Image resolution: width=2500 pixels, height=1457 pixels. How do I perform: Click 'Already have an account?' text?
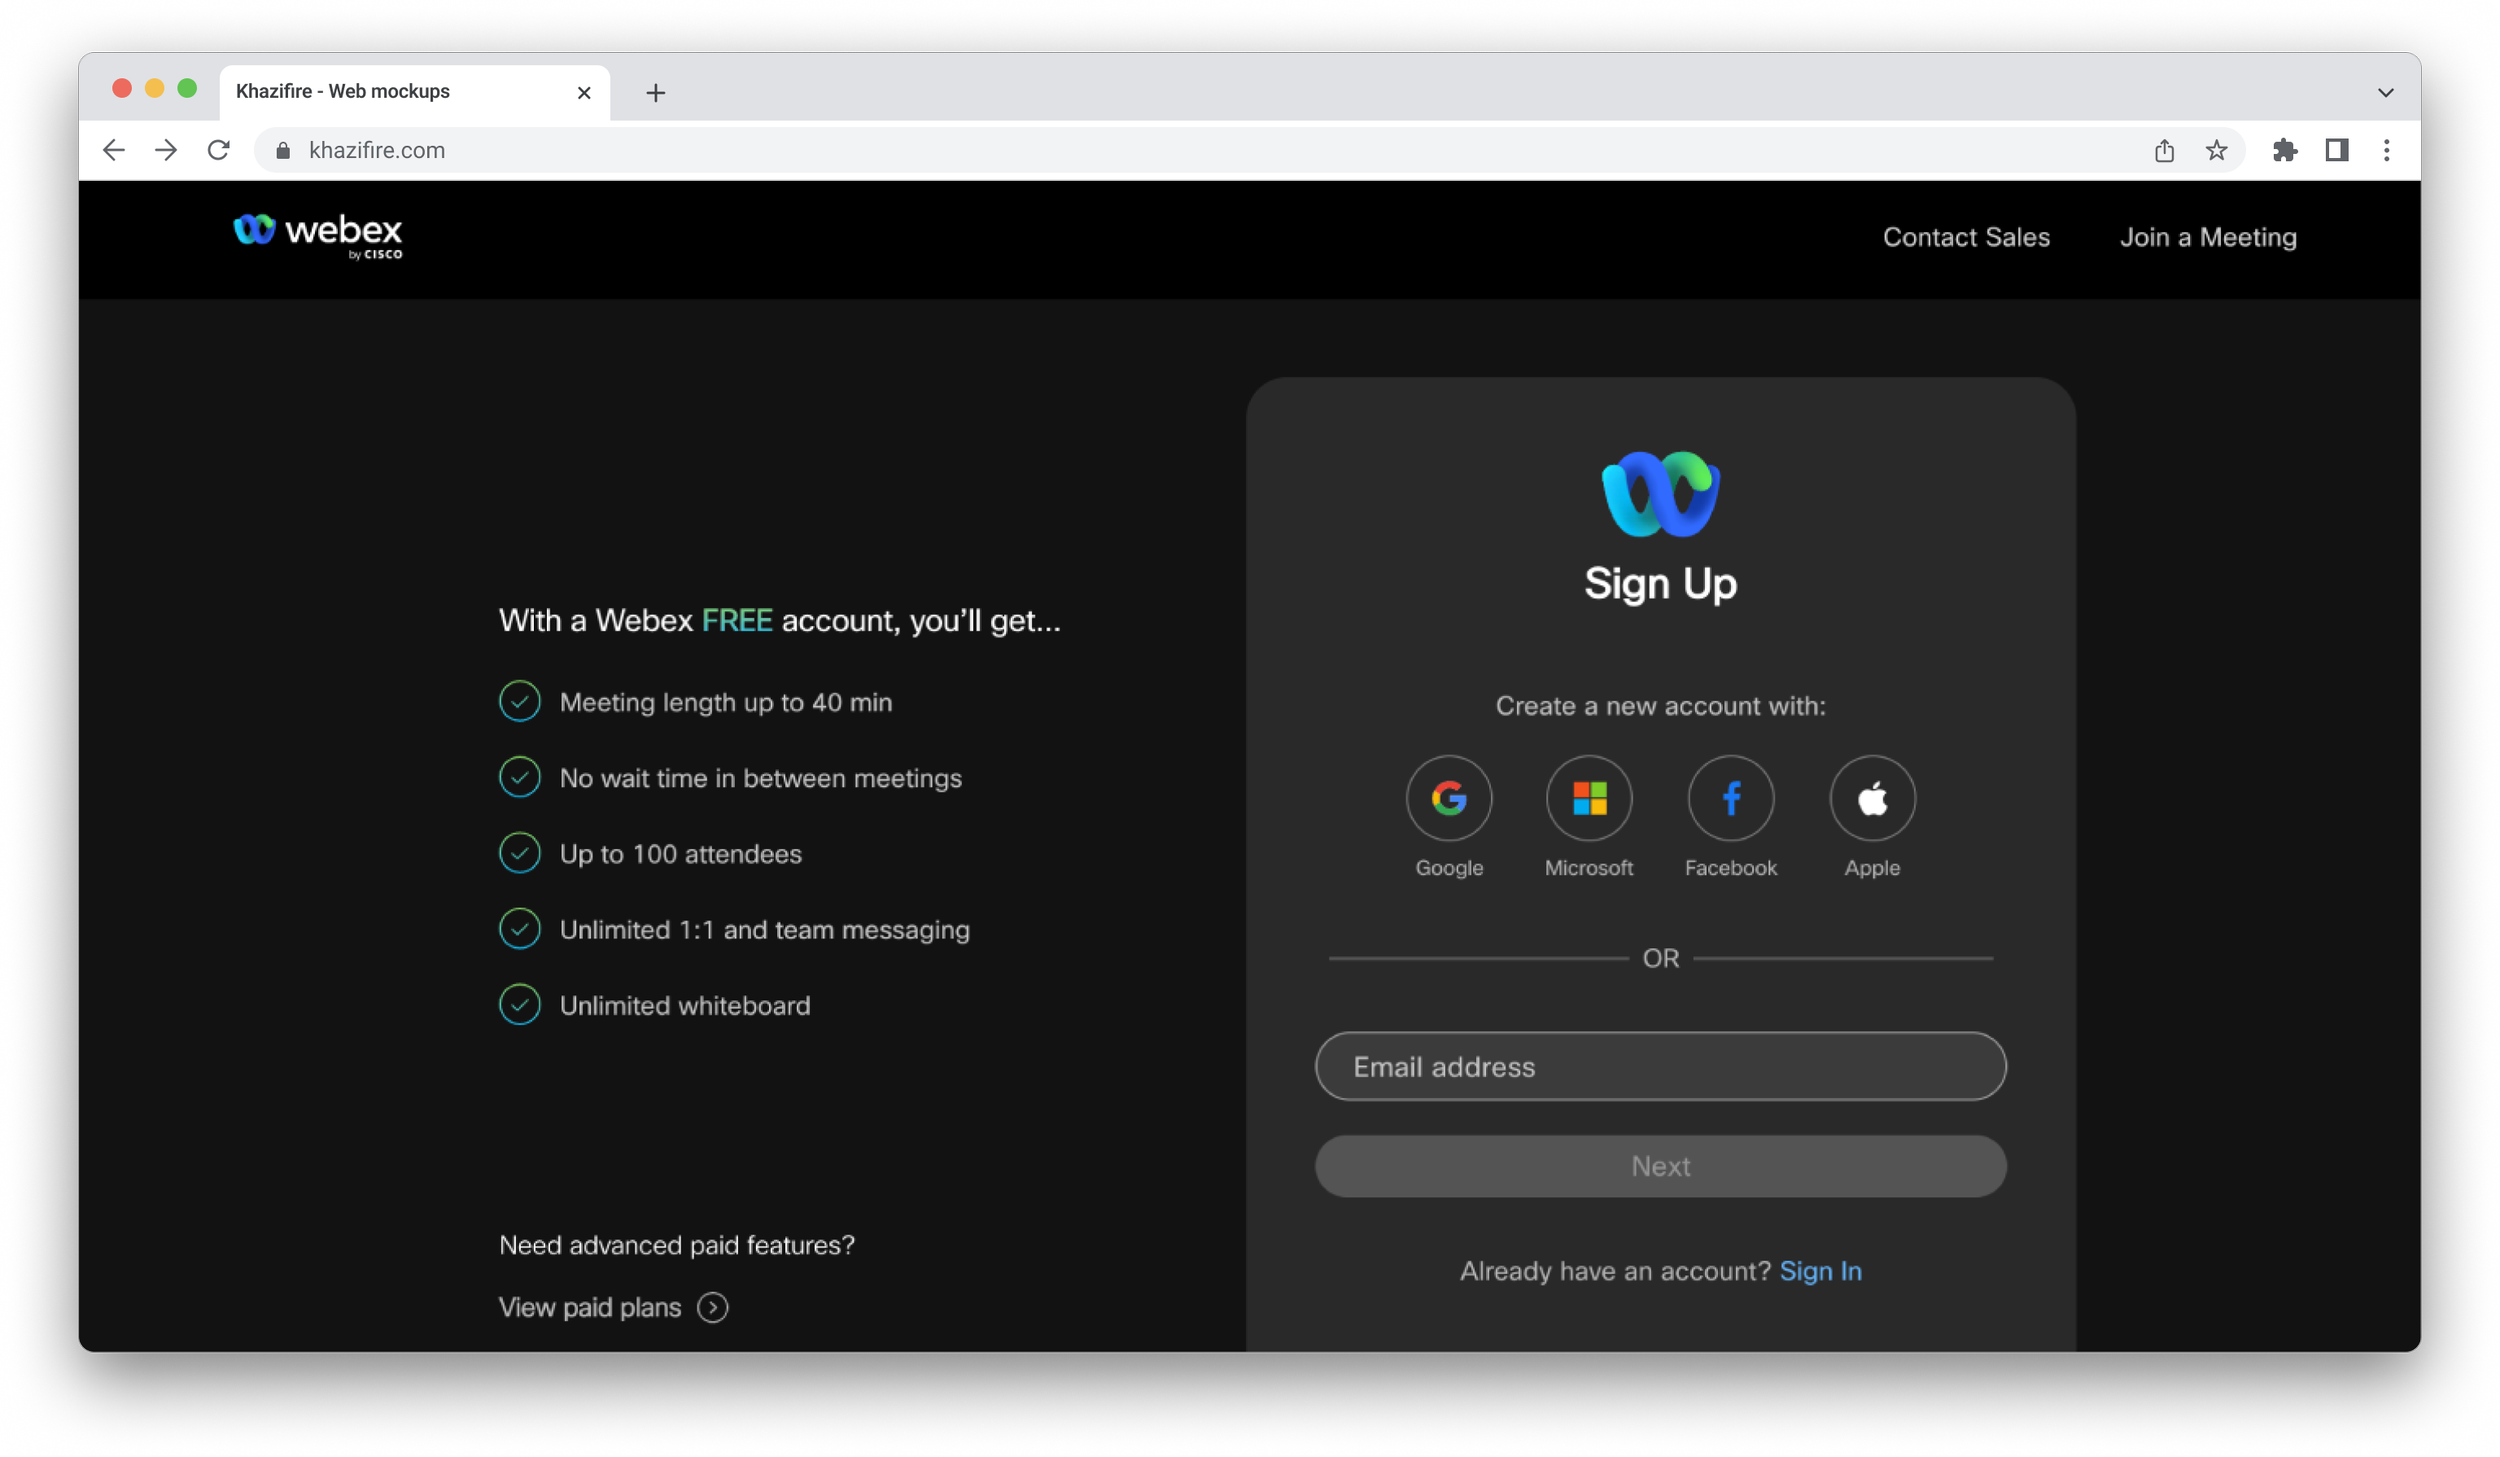[1615, 1270]
